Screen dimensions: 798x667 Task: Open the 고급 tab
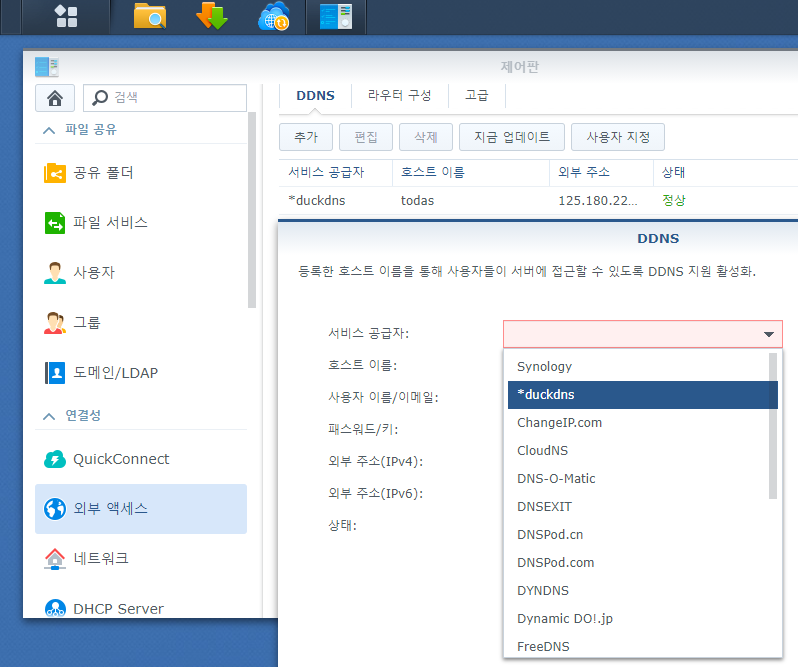477,96
